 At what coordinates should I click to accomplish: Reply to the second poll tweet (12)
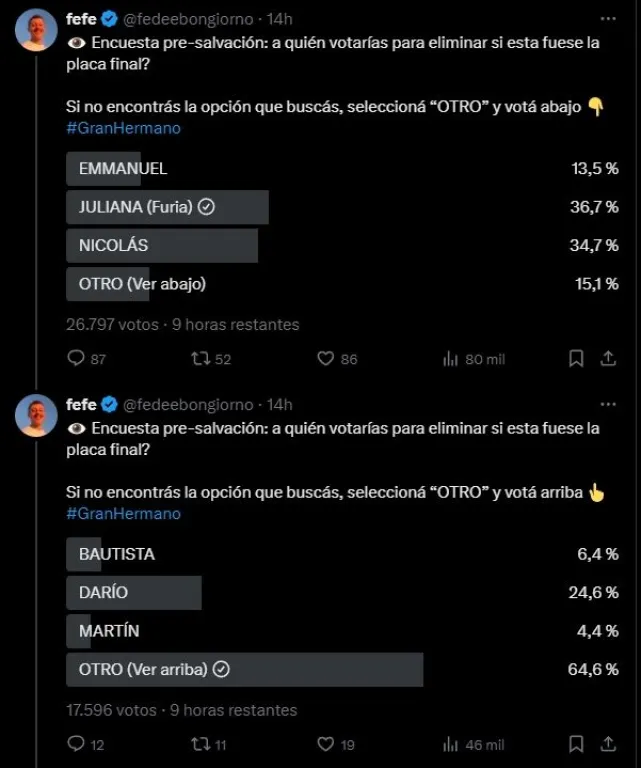click(86, 744)
